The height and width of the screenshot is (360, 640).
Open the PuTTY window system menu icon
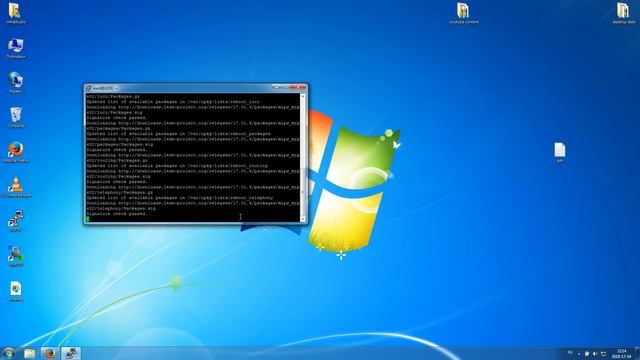88,88
